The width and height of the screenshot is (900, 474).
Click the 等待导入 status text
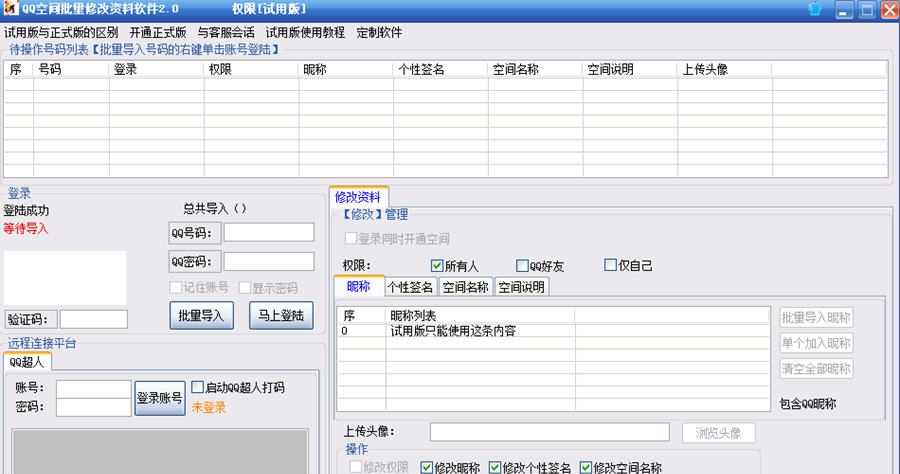tap(26, 228)
